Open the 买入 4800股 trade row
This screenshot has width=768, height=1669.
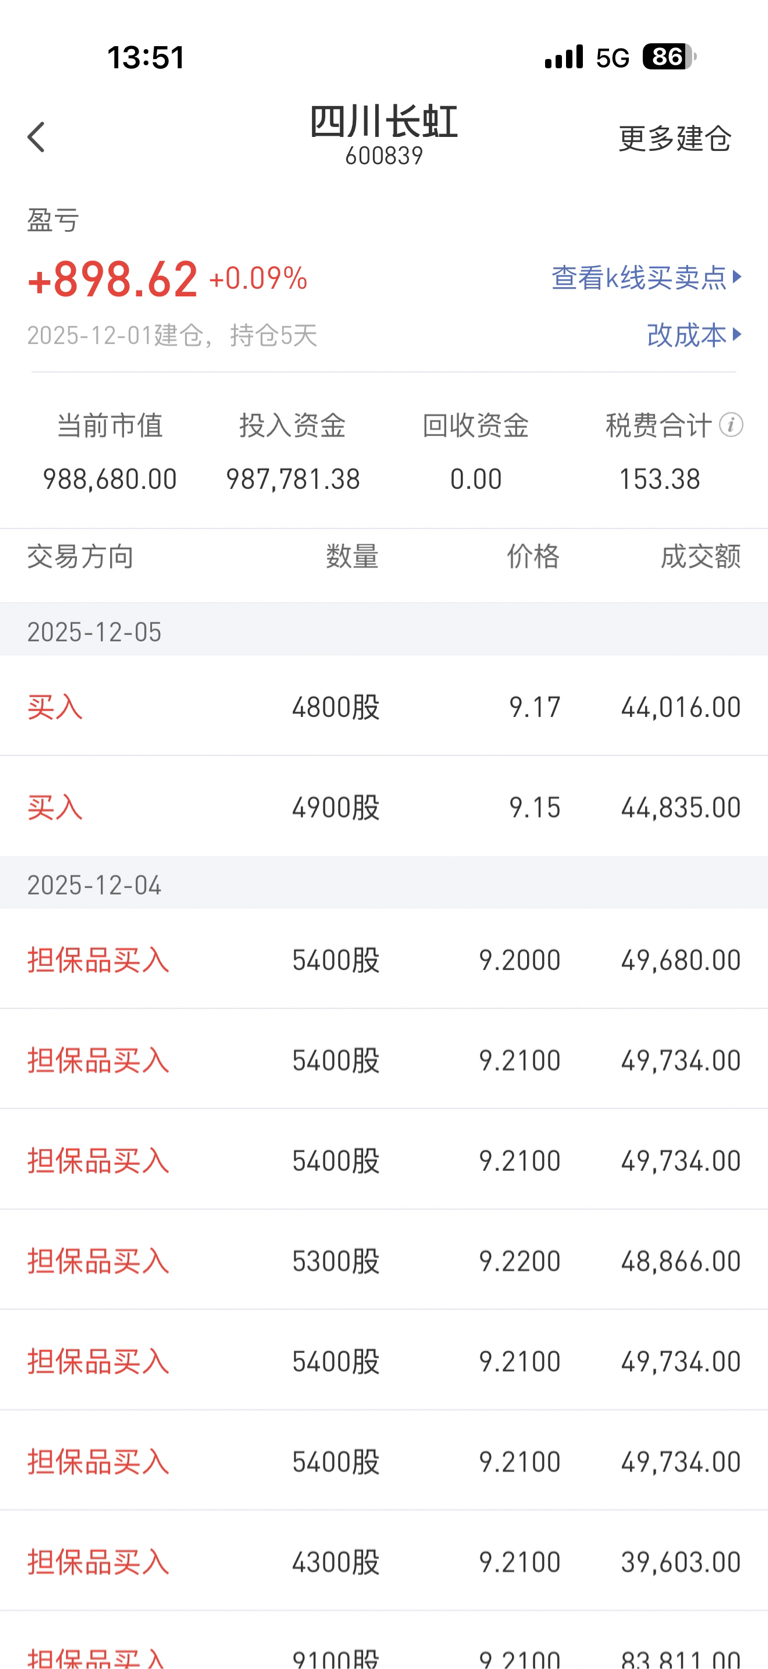(x=384, y=707)
